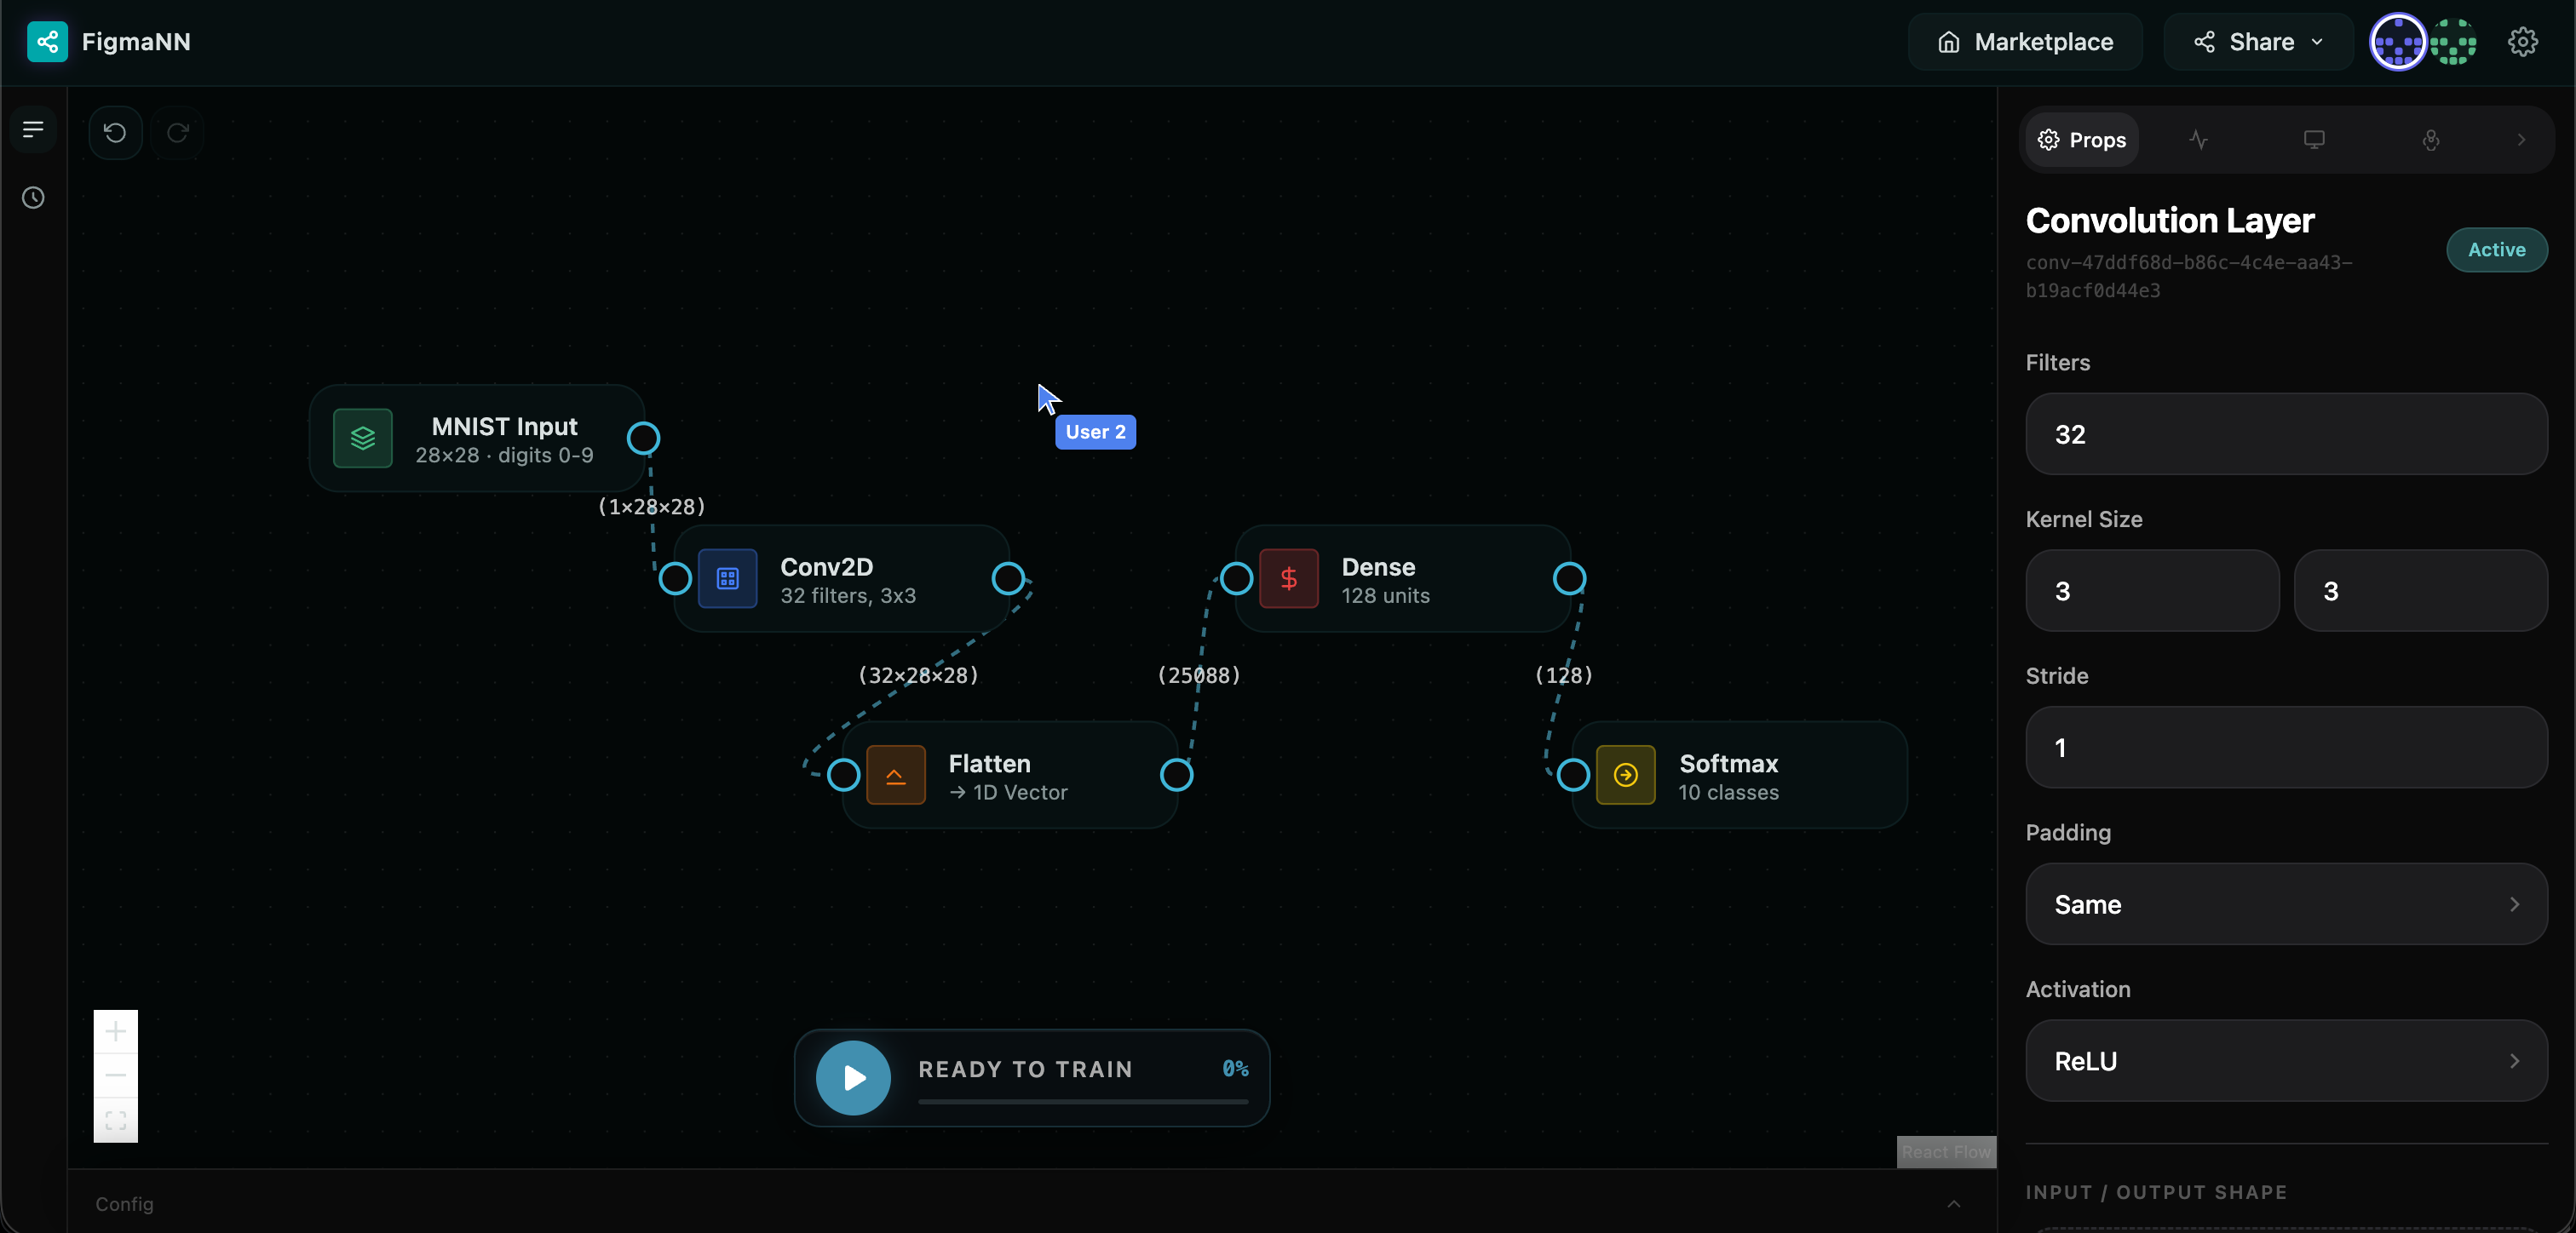Click the undo arrow icon
Image resolution: width=2576 pixels, height=1233 pixels.
point(115,132)
